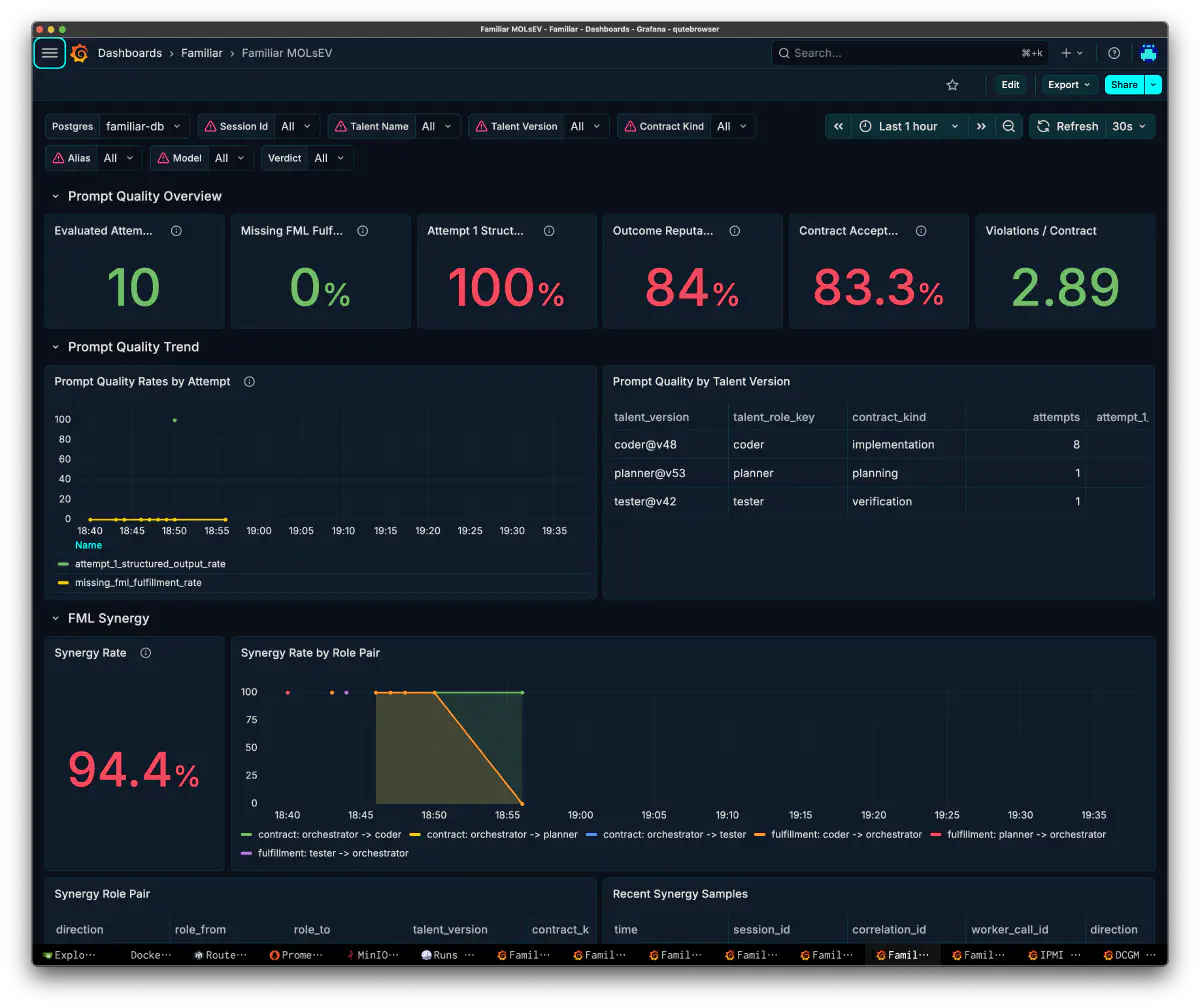The image size is (1200, 1008).
Task: Click warning triangle next to Session Id
Action: (x=210, y=127)
